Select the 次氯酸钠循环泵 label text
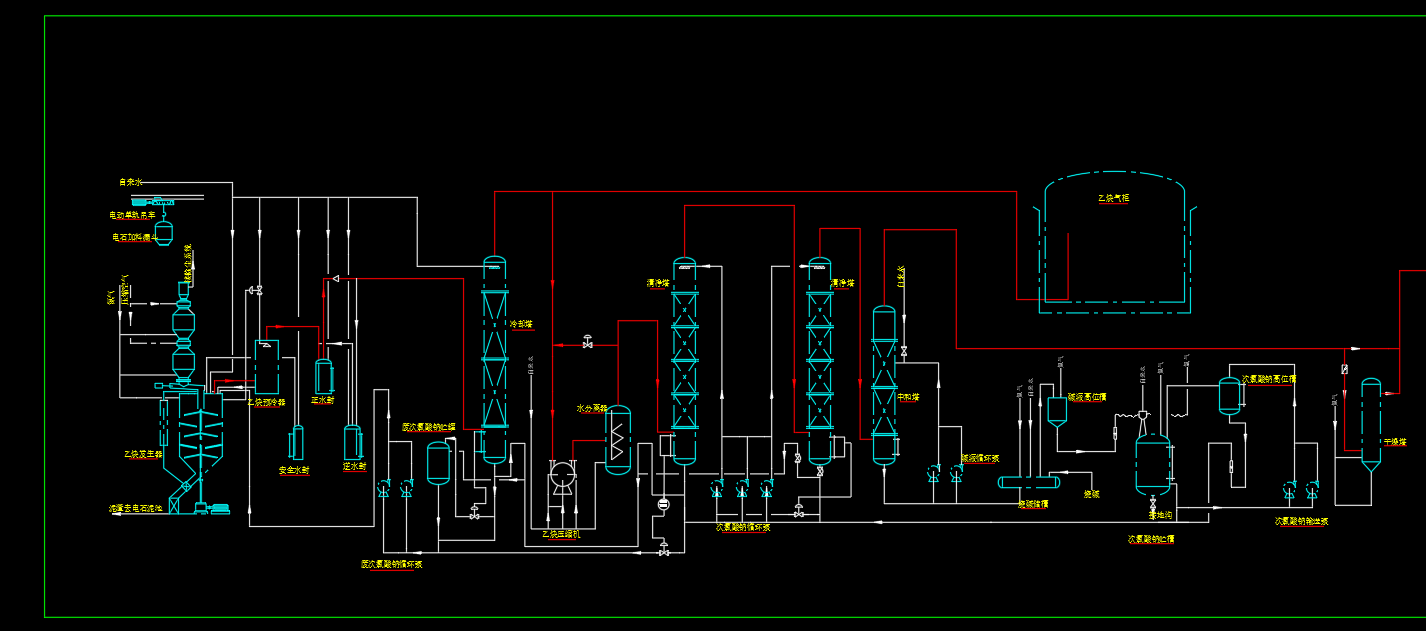 (x=743, y=527)
